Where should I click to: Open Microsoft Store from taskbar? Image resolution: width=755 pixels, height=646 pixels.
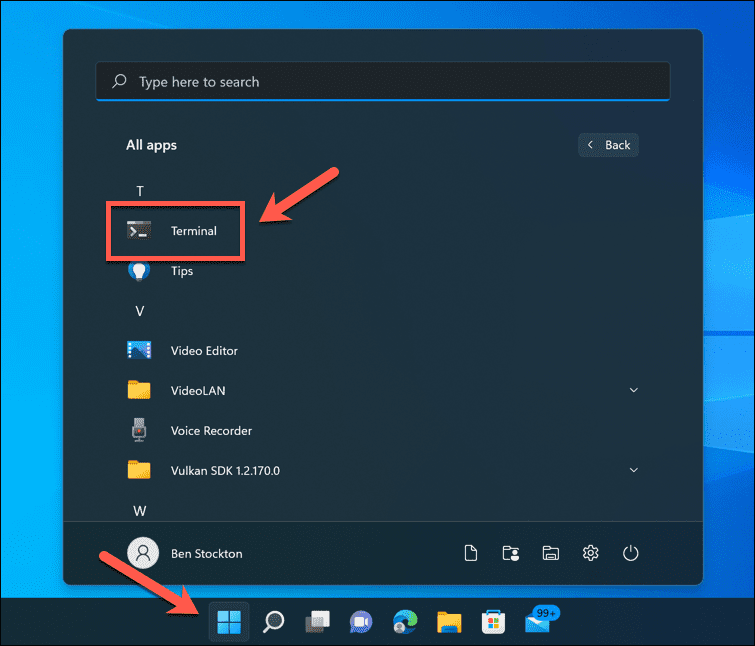[494, 621]
